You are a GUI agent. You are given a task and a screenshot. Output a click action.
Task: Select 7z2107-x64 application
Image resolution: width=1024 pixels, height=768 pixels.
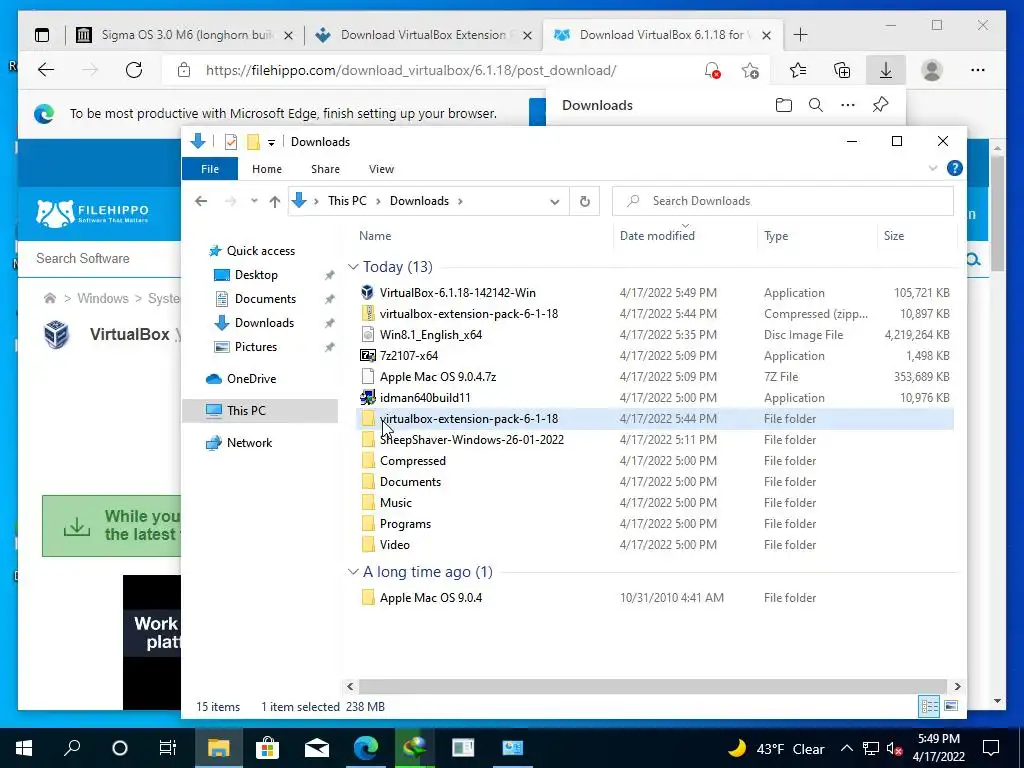409,355
